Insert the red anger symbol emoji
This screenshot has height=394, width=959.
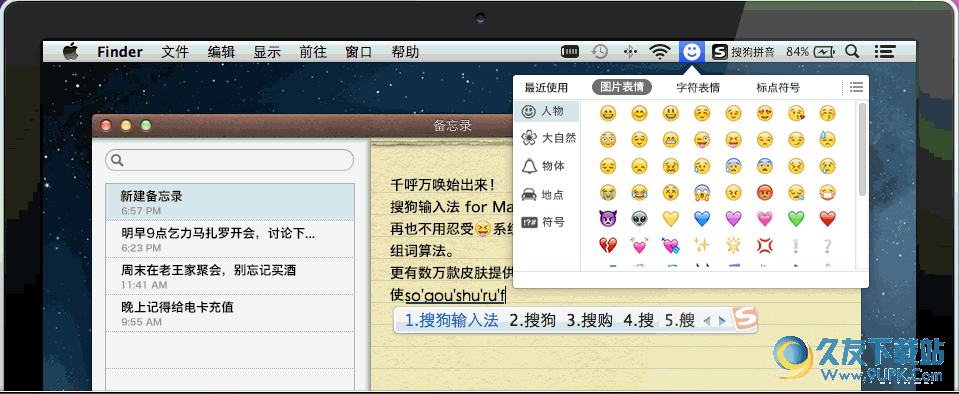click(765, 245)
